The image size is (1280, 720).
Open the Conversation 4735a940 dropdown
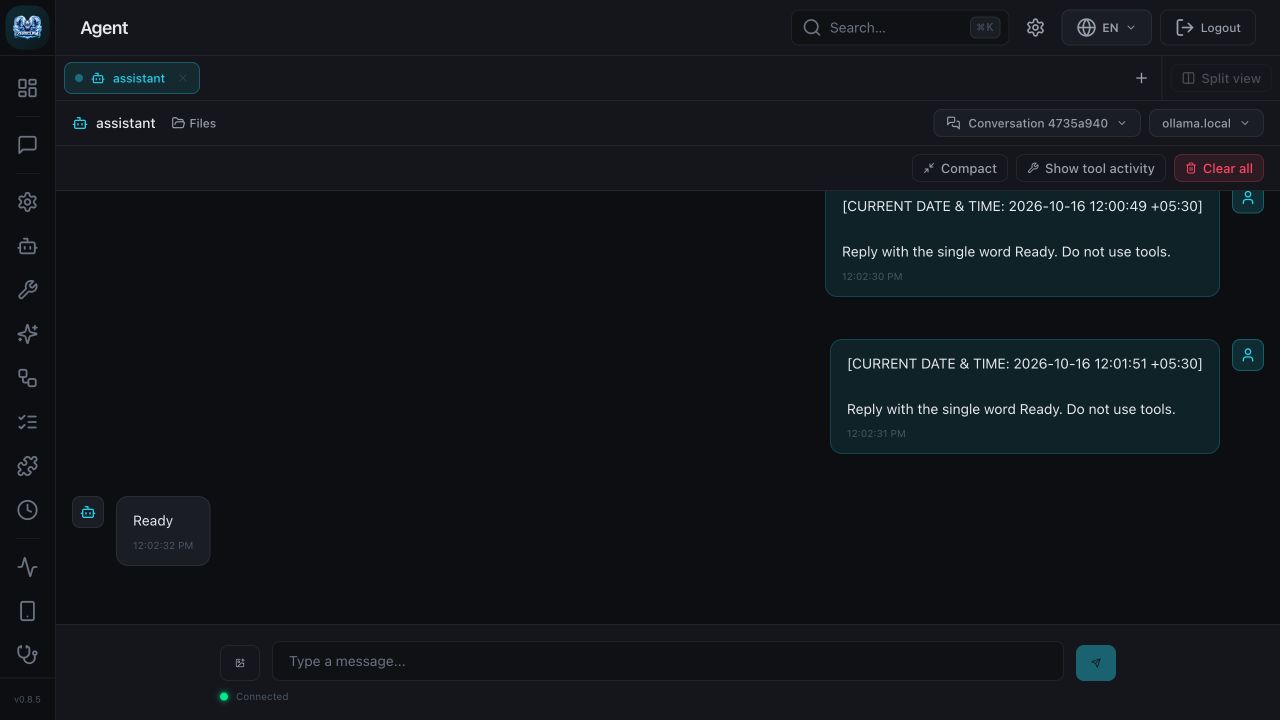click(x=1037, y=123)
